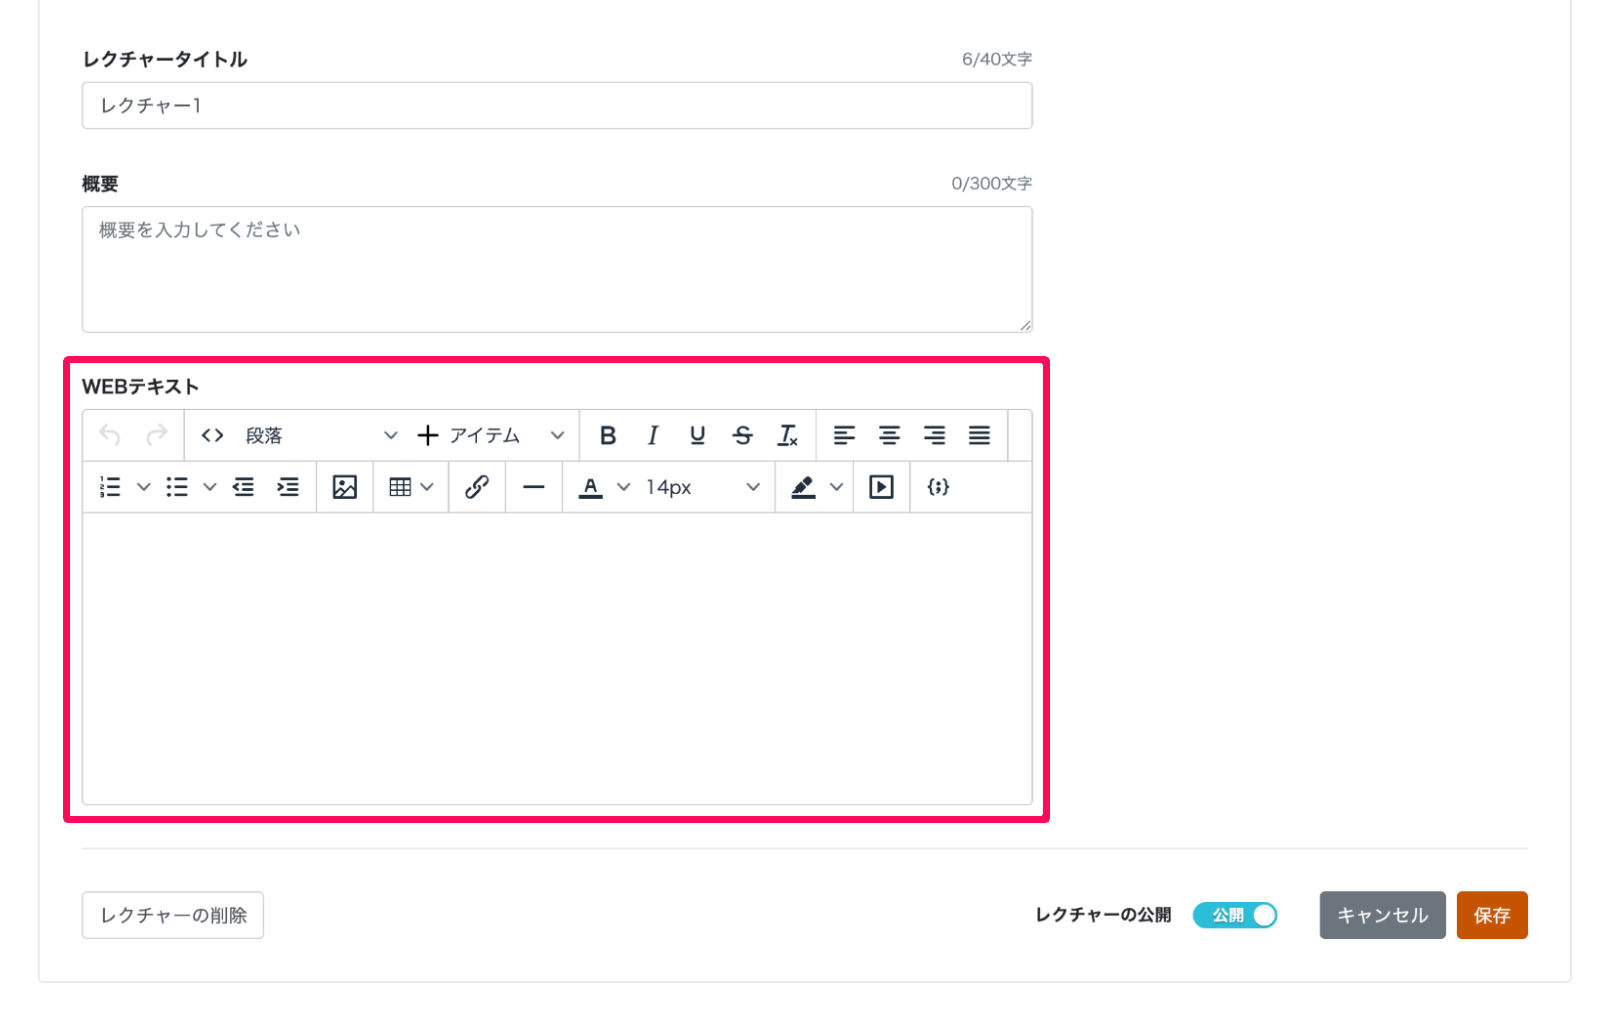Expand text color picker arrow
This screenshot has width=1613, height=1013.
(624, 487)
